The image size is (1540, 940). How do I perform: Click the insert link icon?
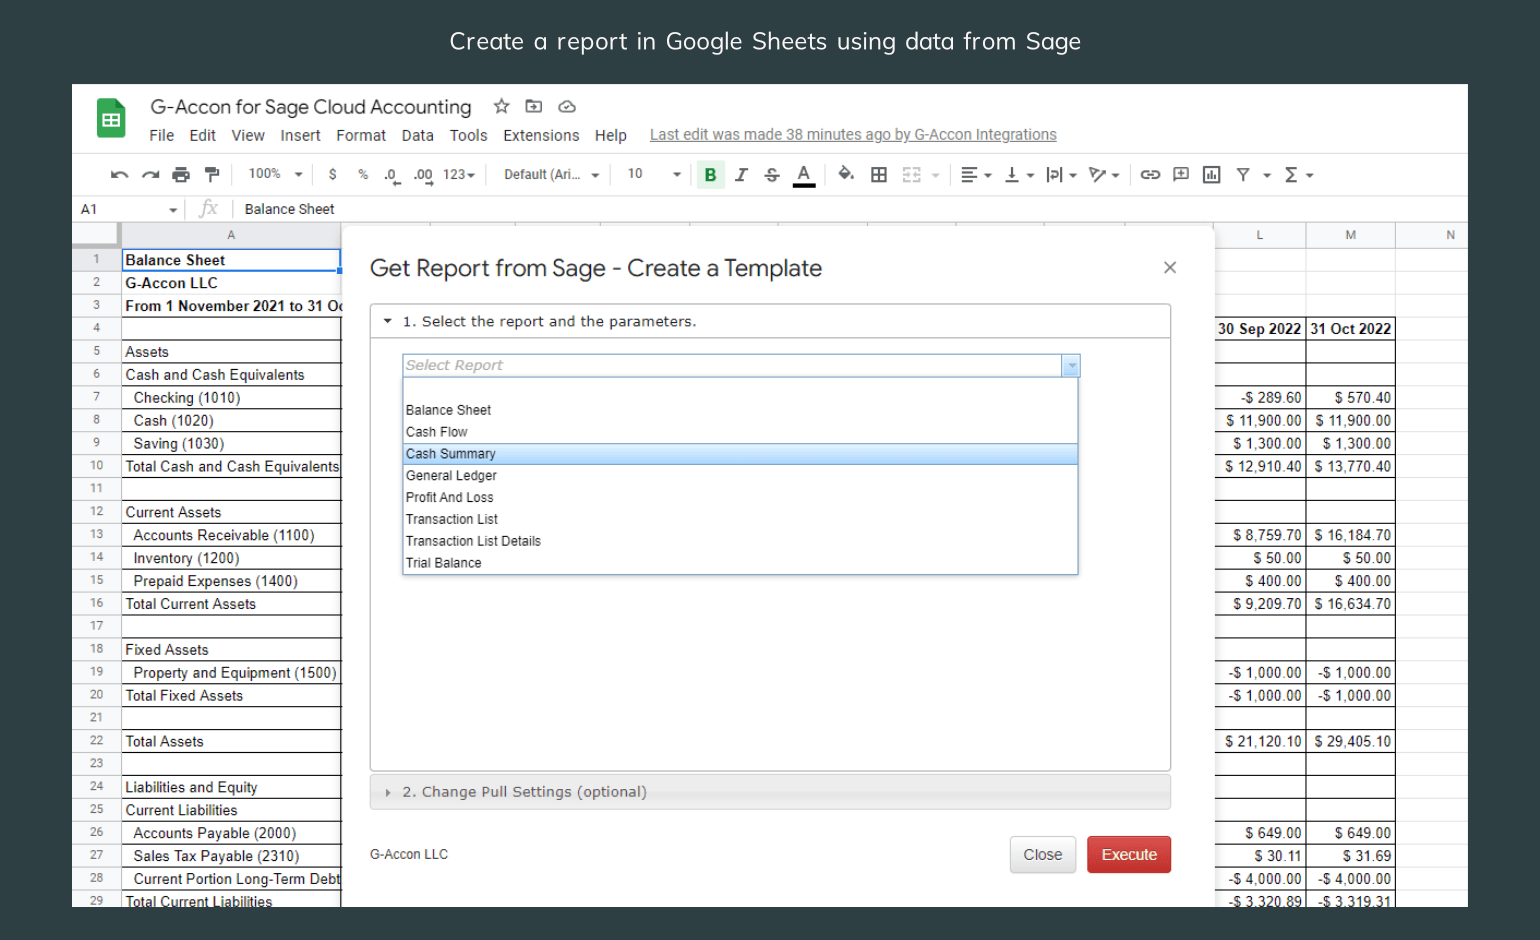(x=1150, y=175)
